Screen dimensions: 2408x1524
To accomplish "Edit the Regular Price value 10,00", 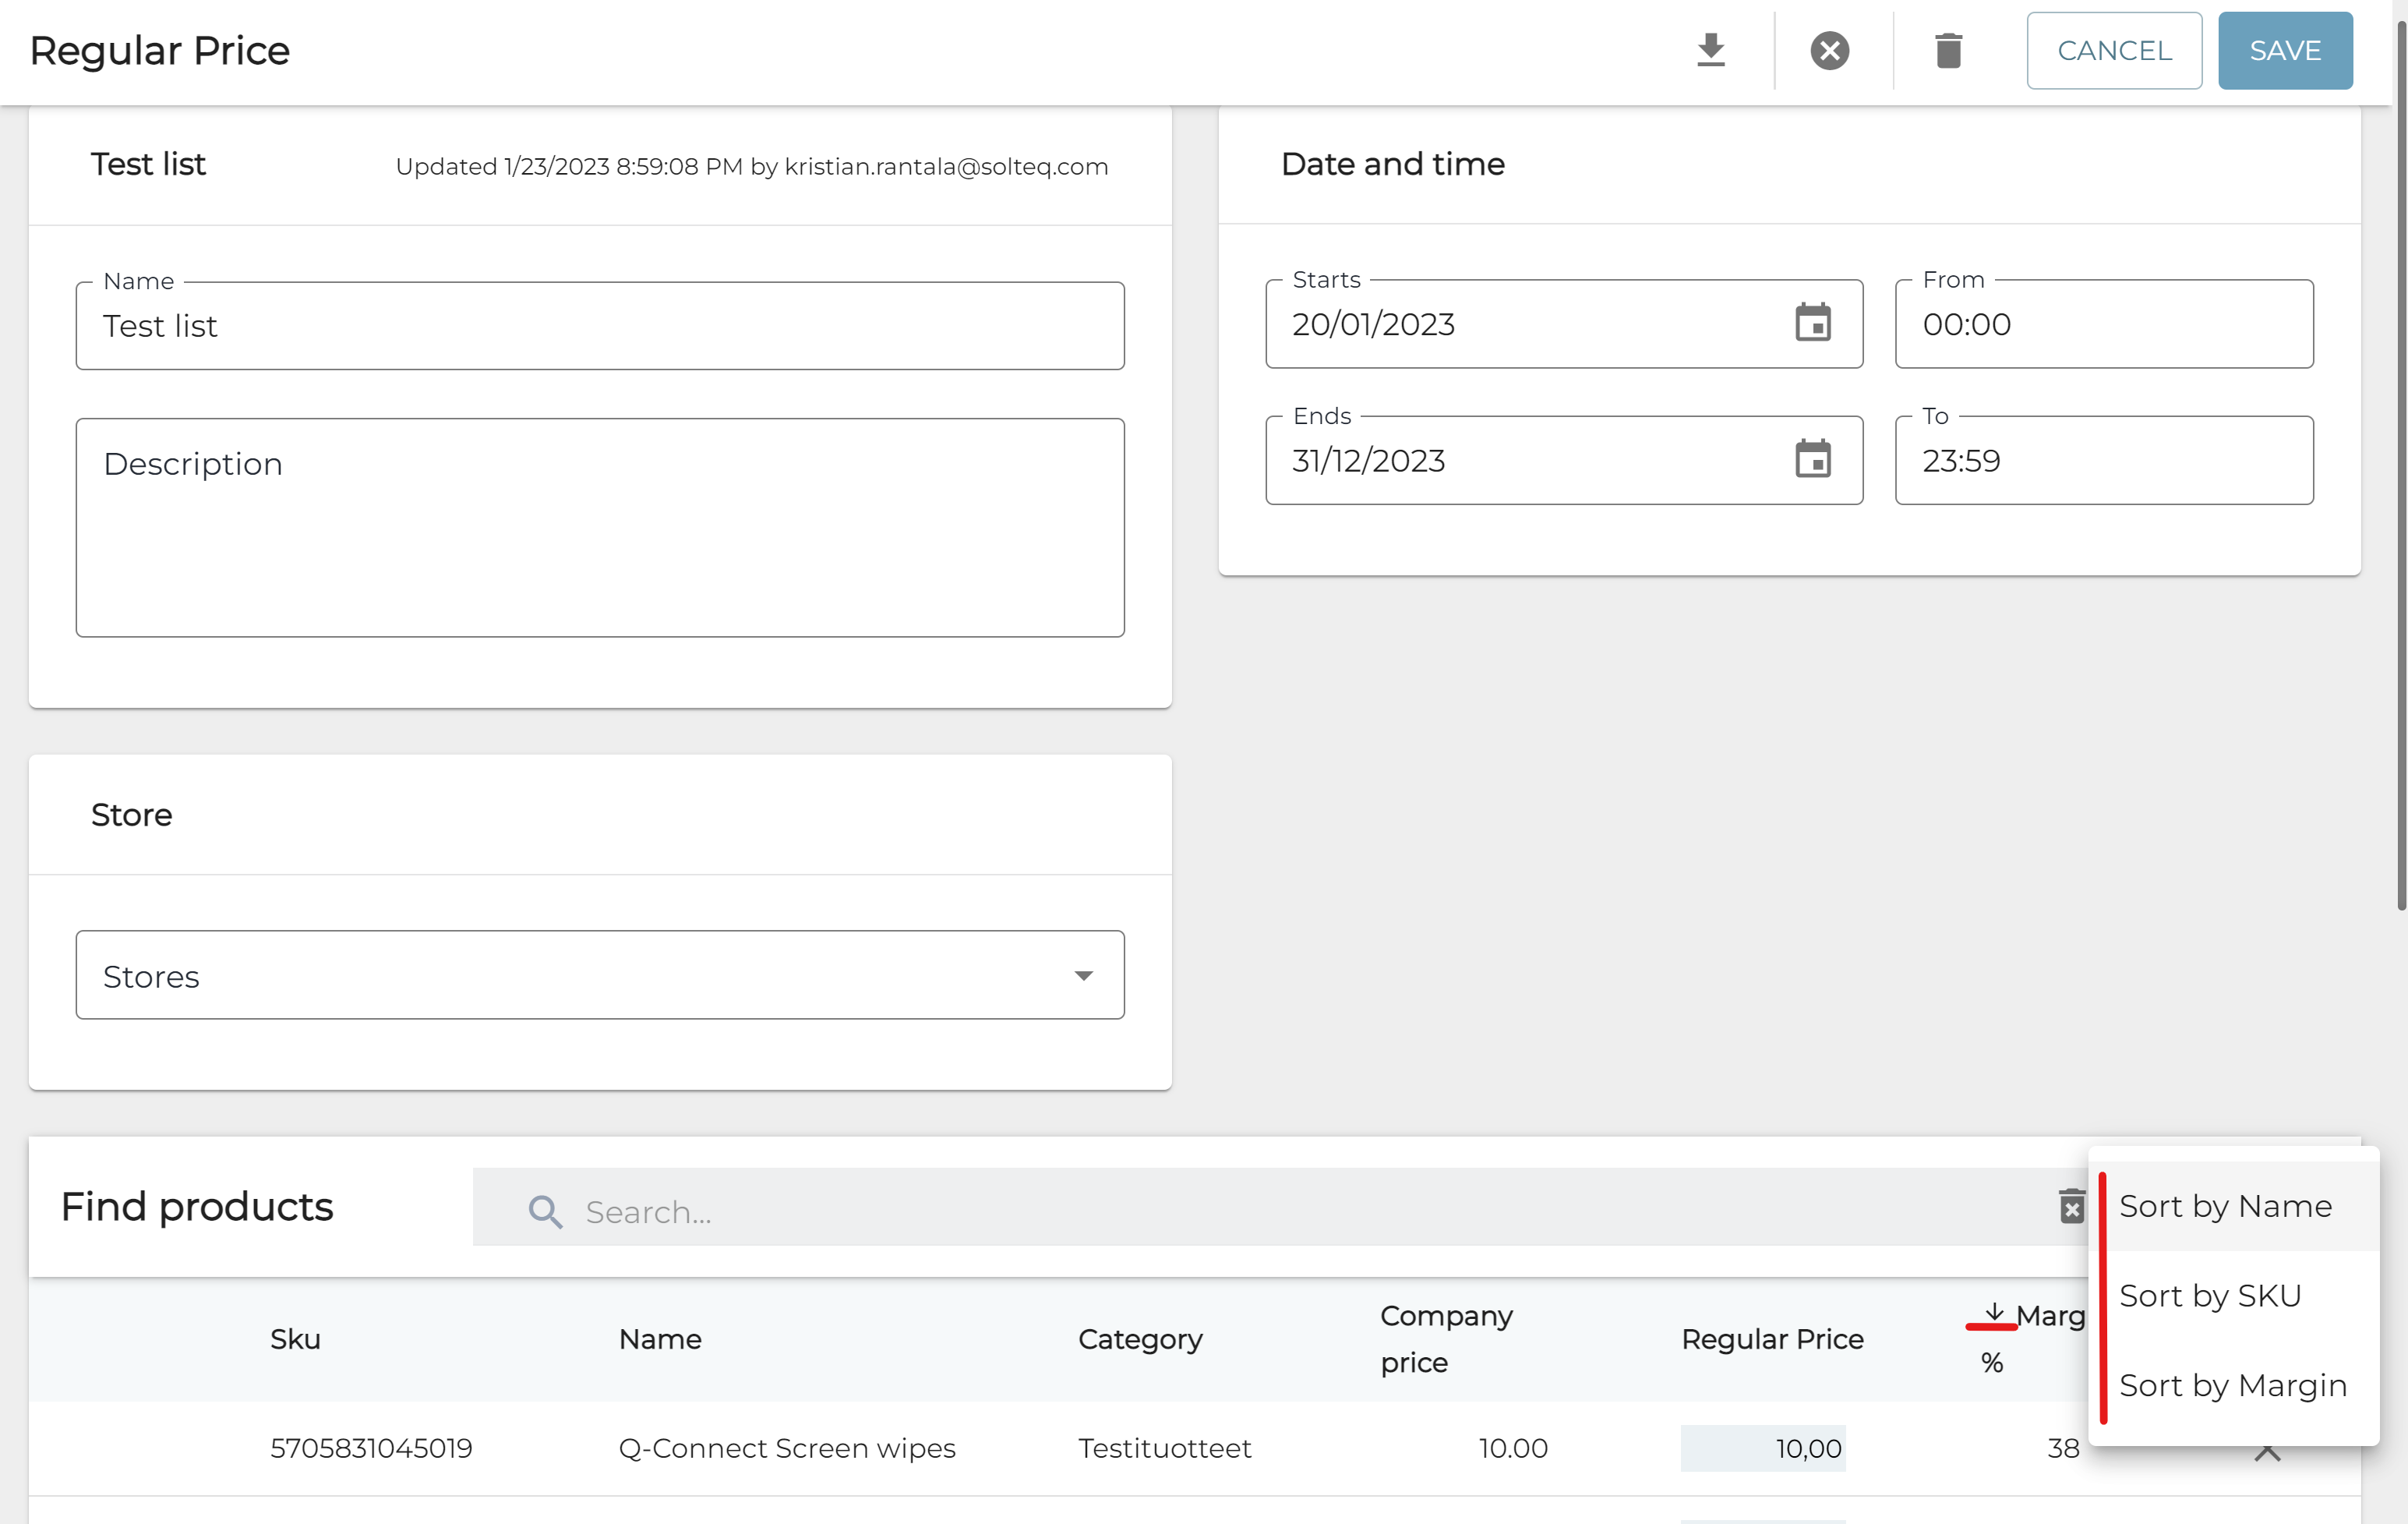I will 1763,1448.
